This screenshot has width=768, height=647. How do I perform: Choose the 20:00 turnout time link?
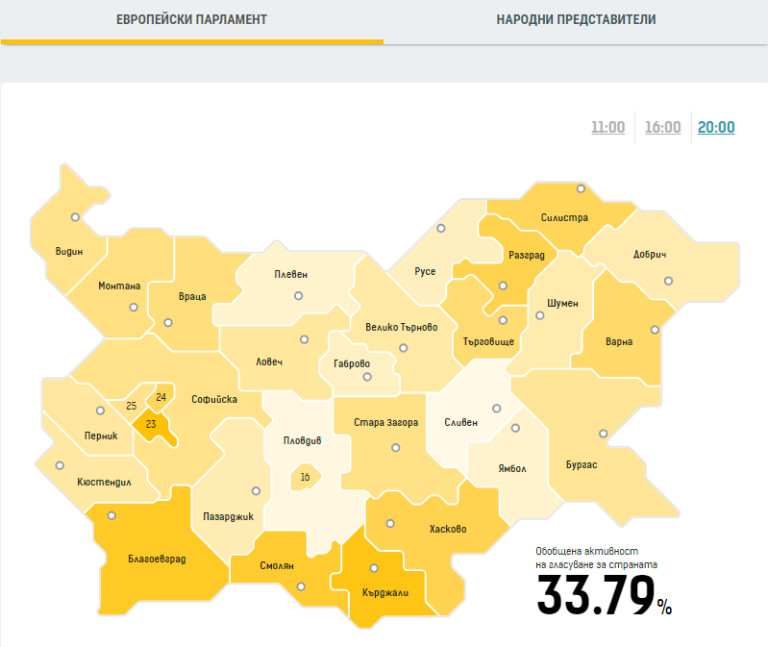pos(716,128)
